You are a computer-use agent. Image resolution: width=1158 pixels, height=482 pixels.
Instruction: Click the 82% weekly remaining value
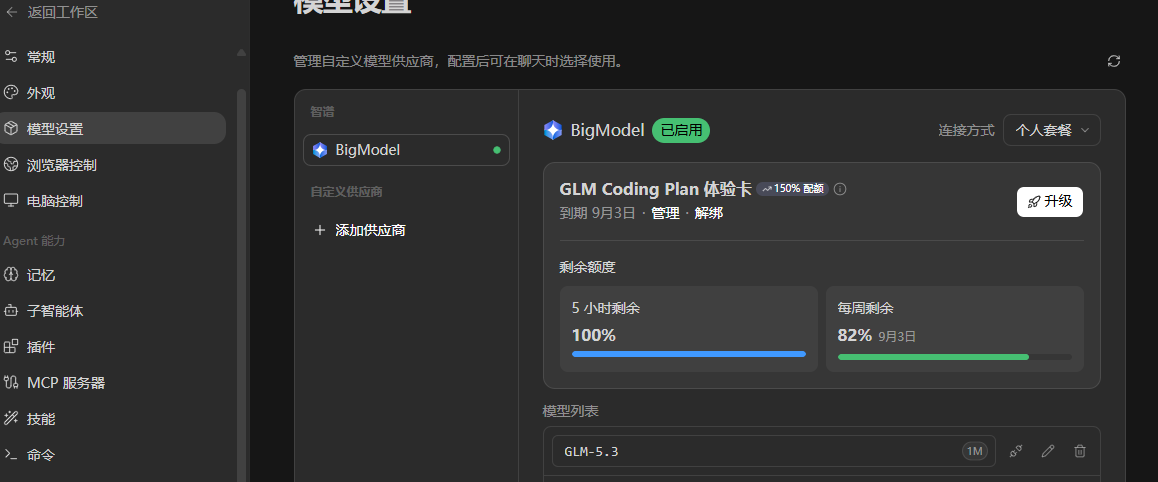854,335
